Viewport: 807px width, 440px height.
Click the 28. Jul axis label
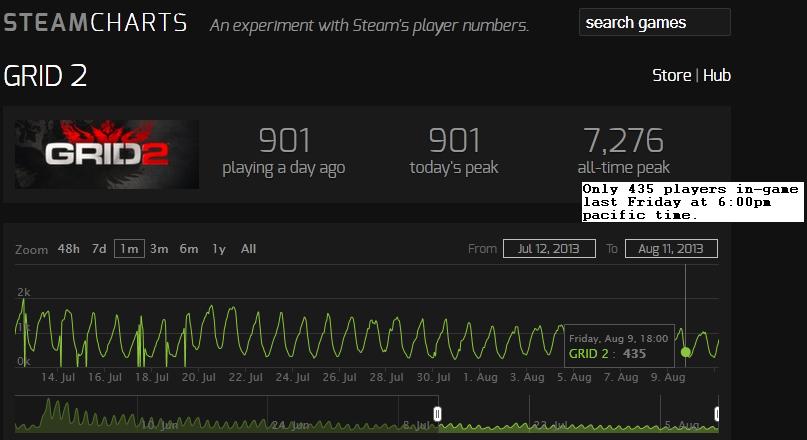[386, 377]
